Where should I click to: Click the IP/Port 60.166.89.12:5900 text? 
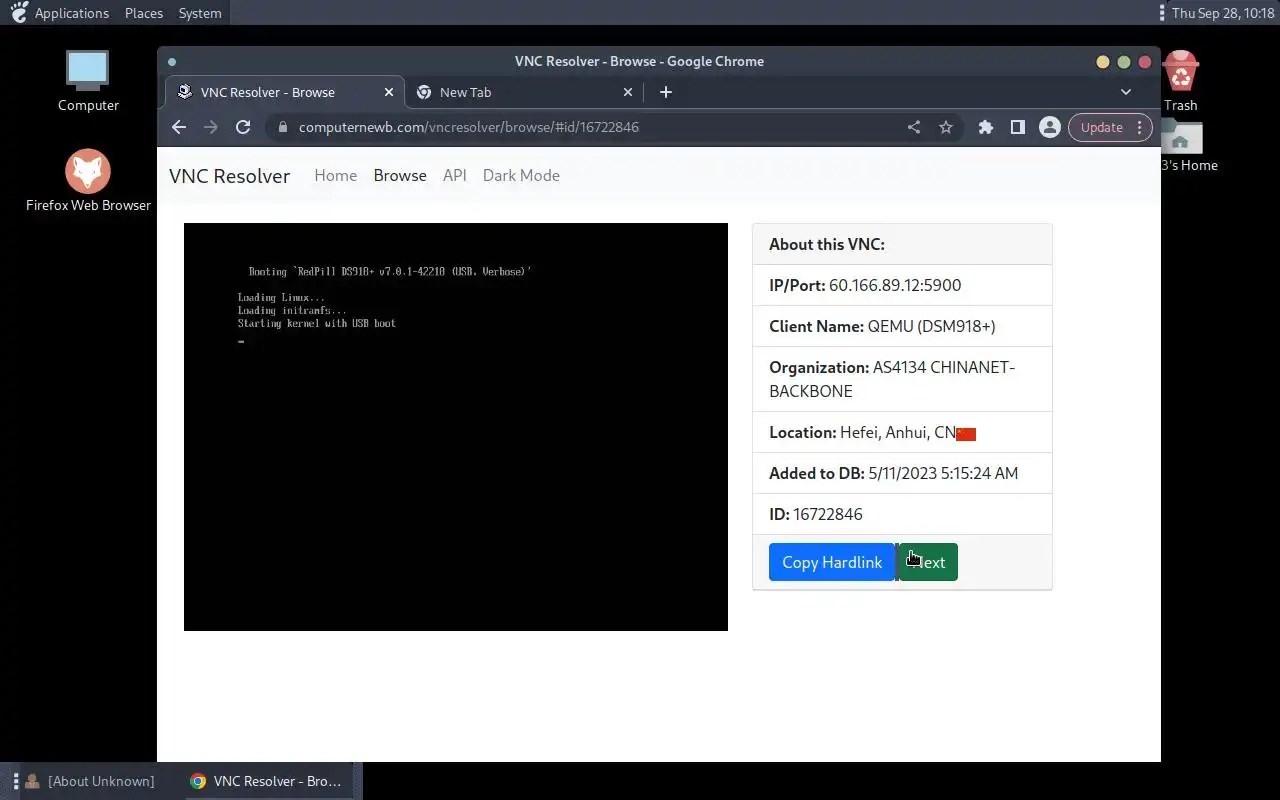(865, 285)
